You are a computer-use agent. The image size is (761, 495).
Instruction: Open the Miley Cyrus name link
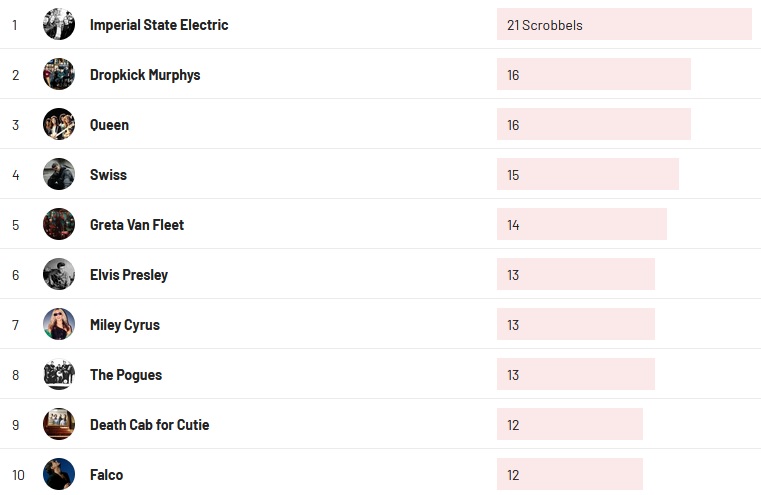[125, 325]
